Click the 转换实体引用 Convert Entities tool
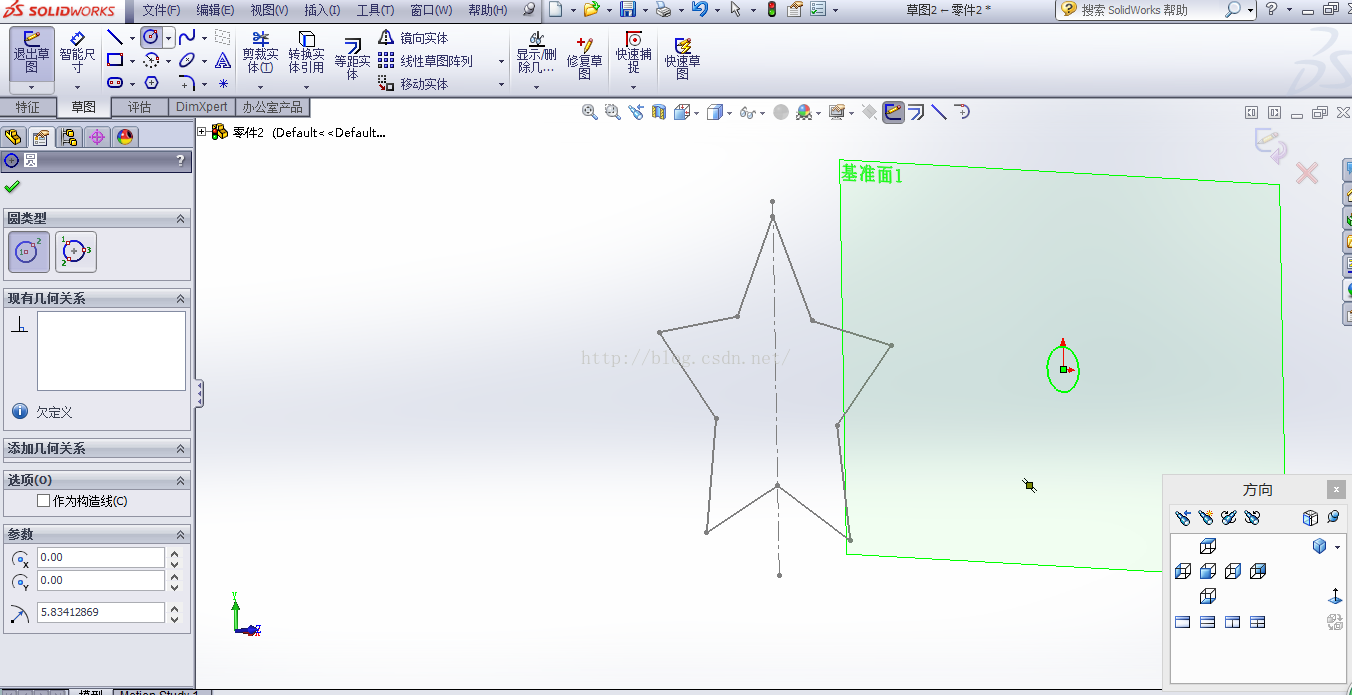Screen dimensions: 1352x695 tap(306, 54)
